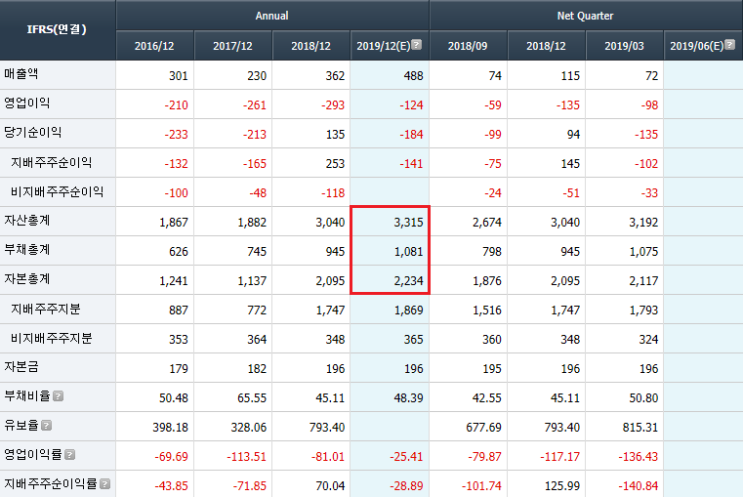This screenshot has height=497, width=743.
Task: Select the 비지배주주지분 row label
Action: point(51,339)
